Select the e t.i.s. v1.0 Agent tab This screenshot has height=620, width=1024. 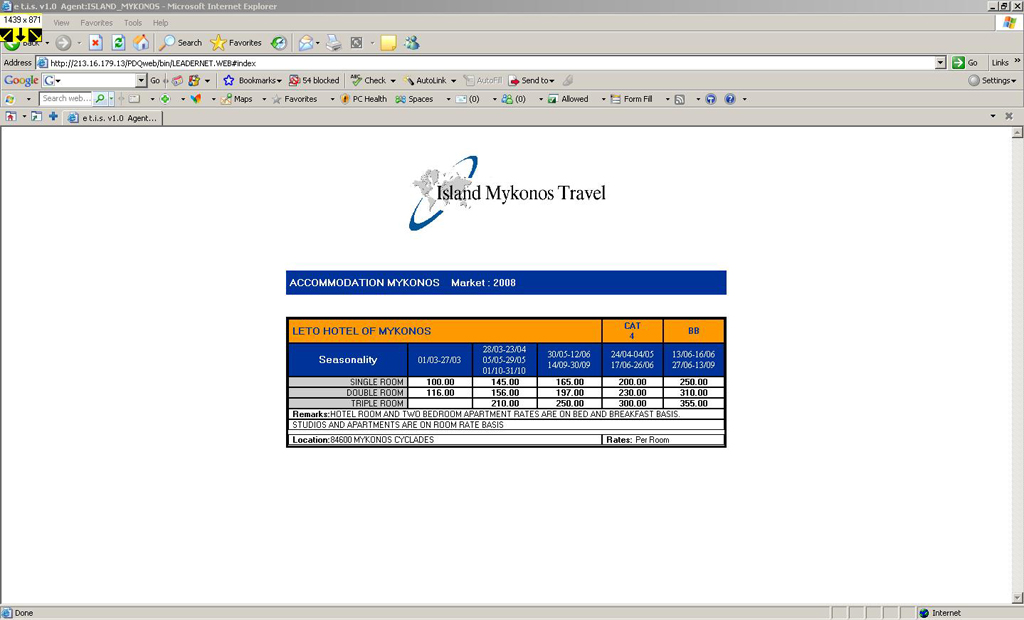coord(113,118)
